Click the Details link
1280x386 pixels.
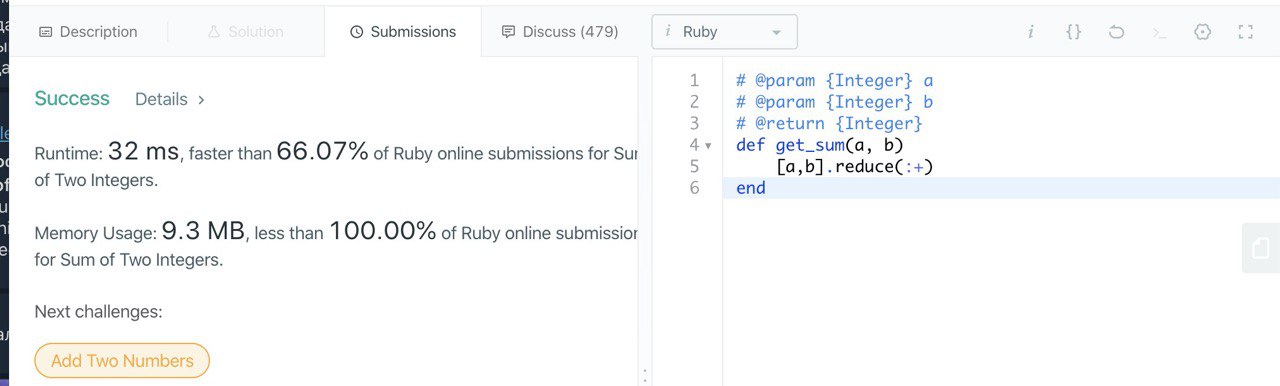[161, 99]
